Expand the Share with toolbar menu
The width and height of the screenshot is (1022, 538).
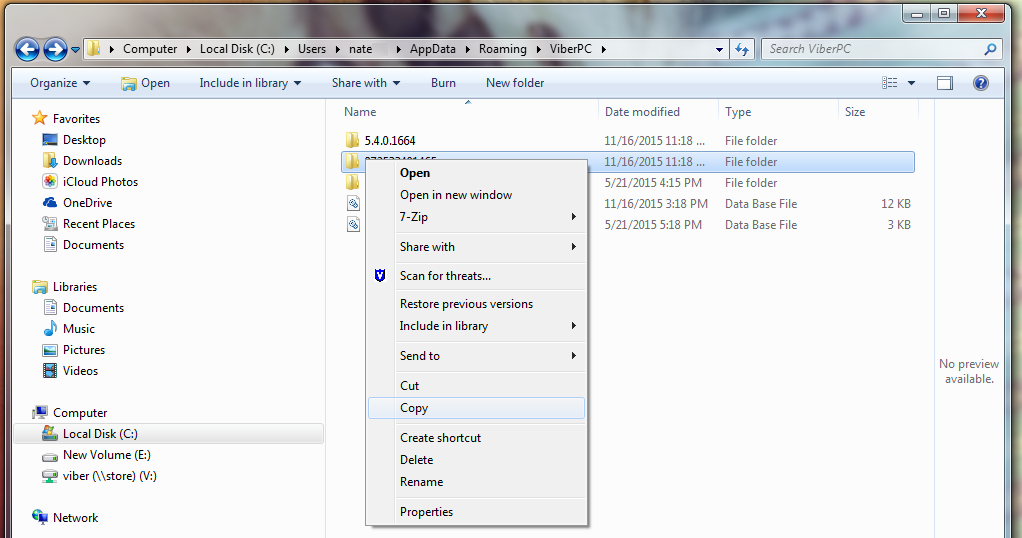pos(366,83)
